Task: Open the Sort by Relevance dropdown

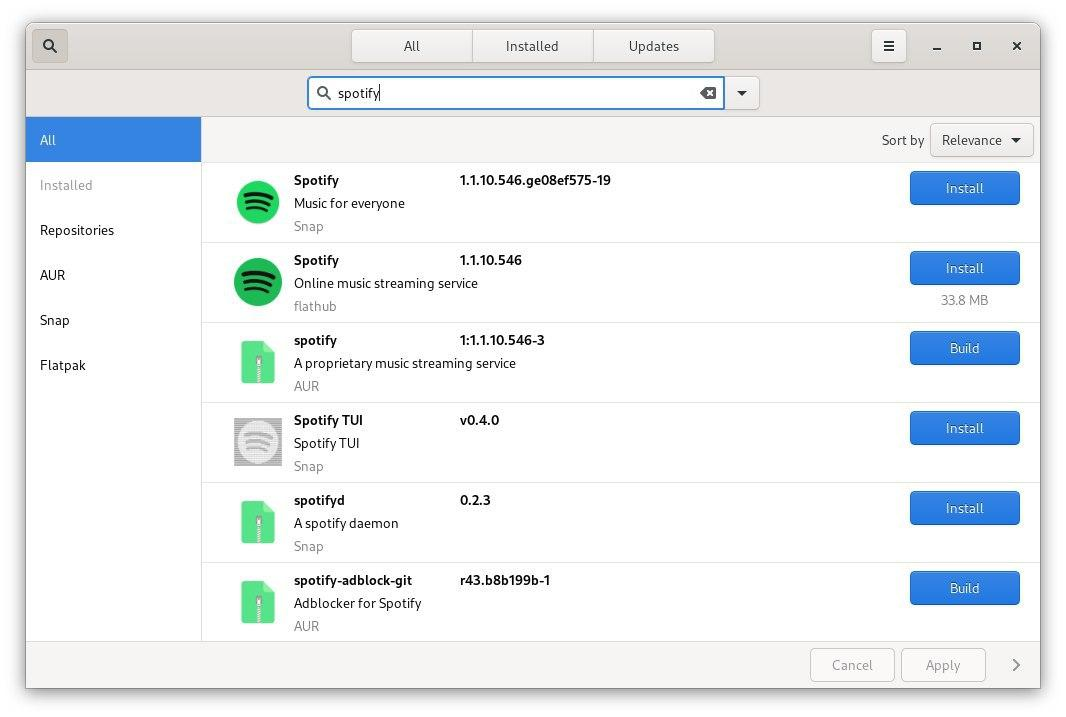Action: point(981,140)
